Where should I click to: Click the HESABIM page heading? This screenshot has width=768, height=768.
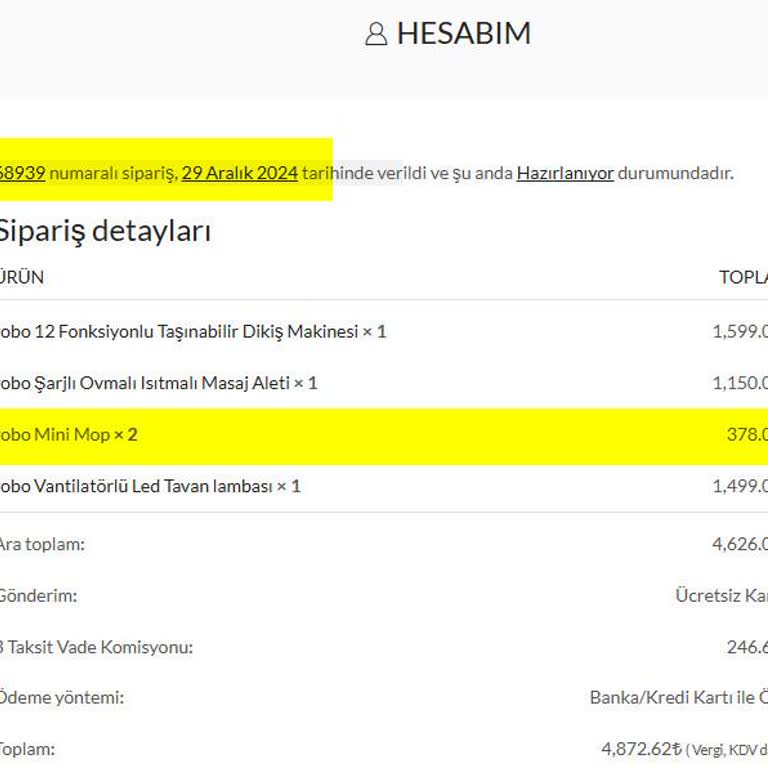pyautogui.click(x=463, y=34)
